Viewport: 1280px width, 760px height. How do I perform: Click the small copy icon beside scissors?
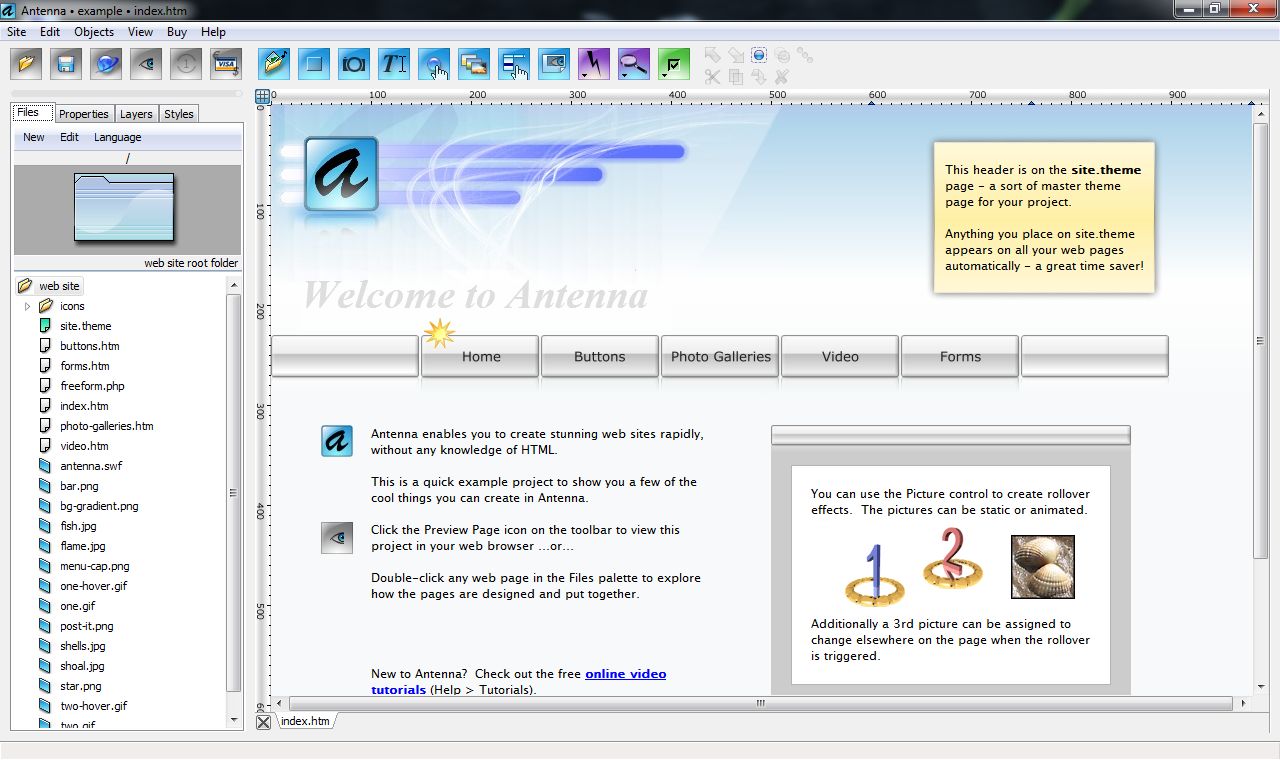735,76
